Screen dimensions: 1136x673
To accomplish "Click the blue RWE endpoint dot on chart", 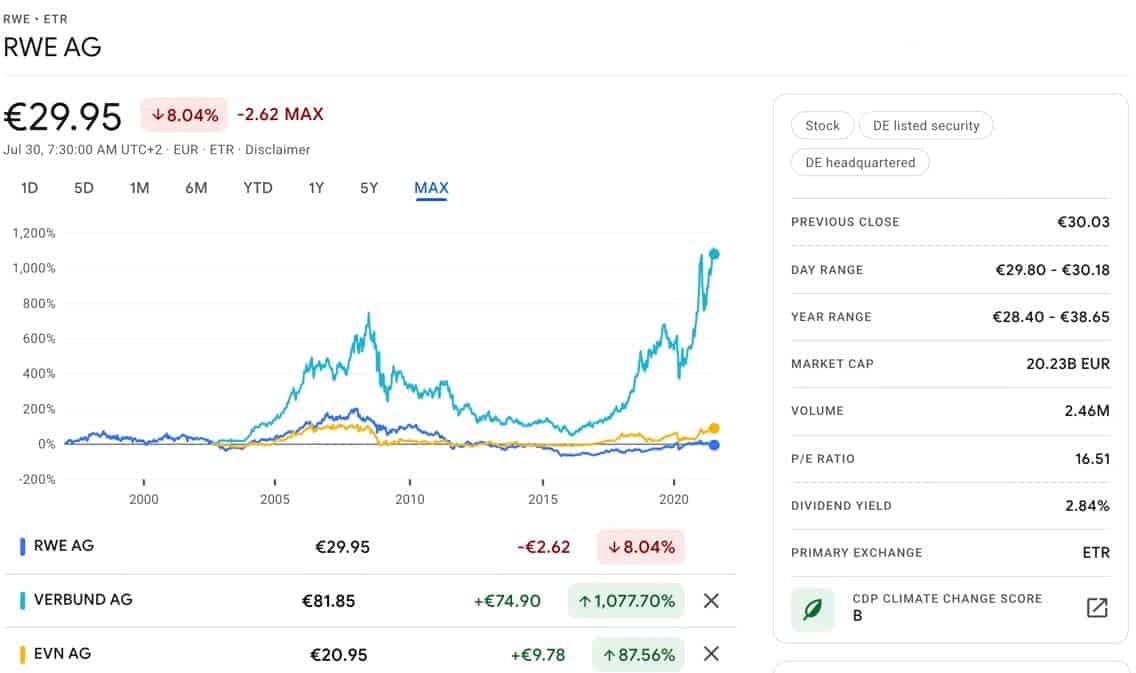I will (x=714, y=445).
